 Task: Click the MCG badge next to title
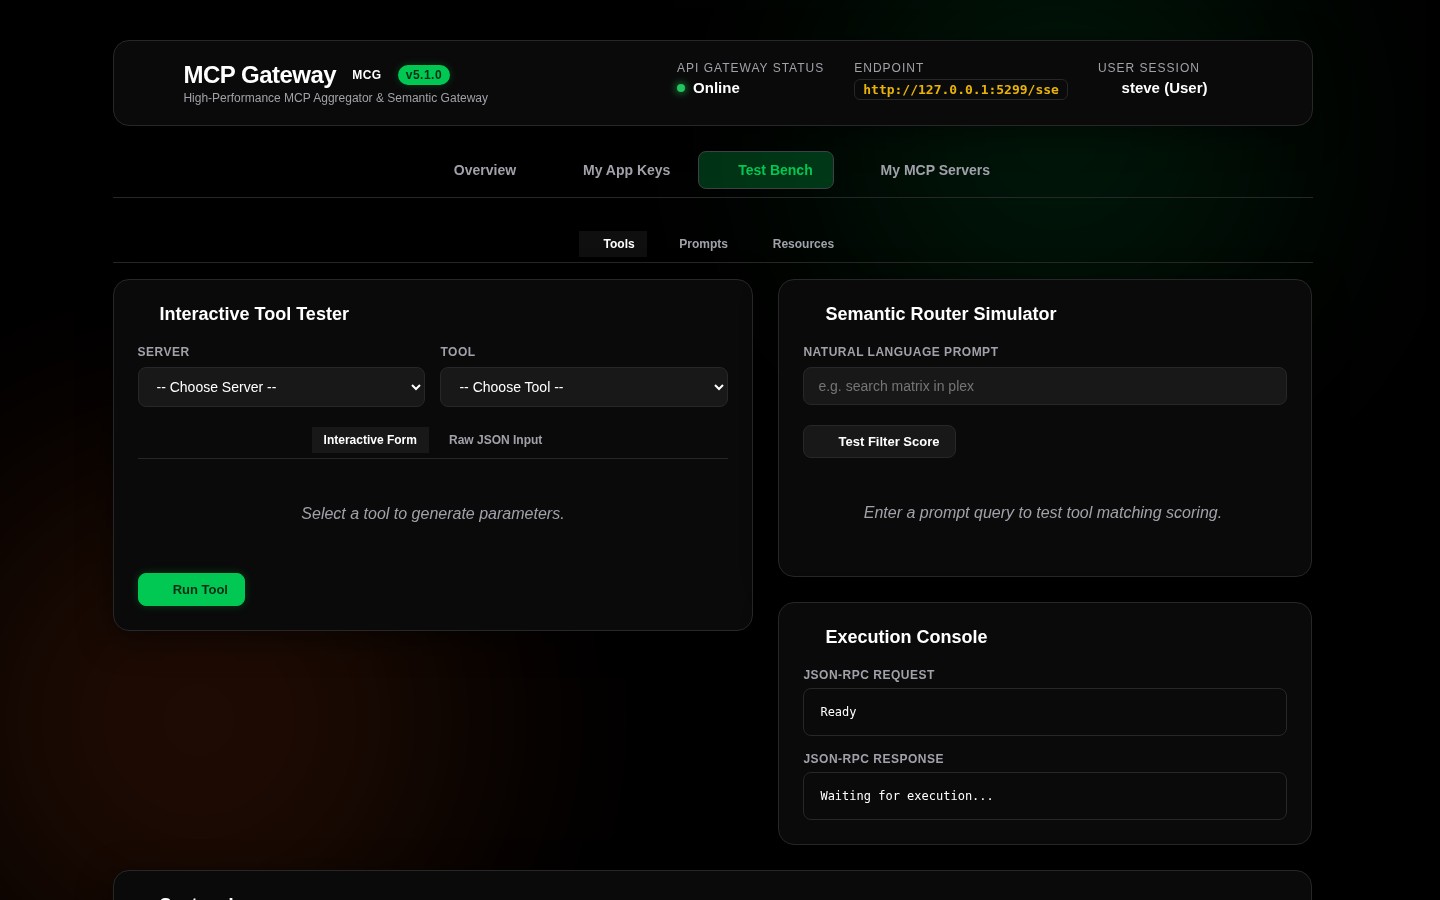coord(366,75)
